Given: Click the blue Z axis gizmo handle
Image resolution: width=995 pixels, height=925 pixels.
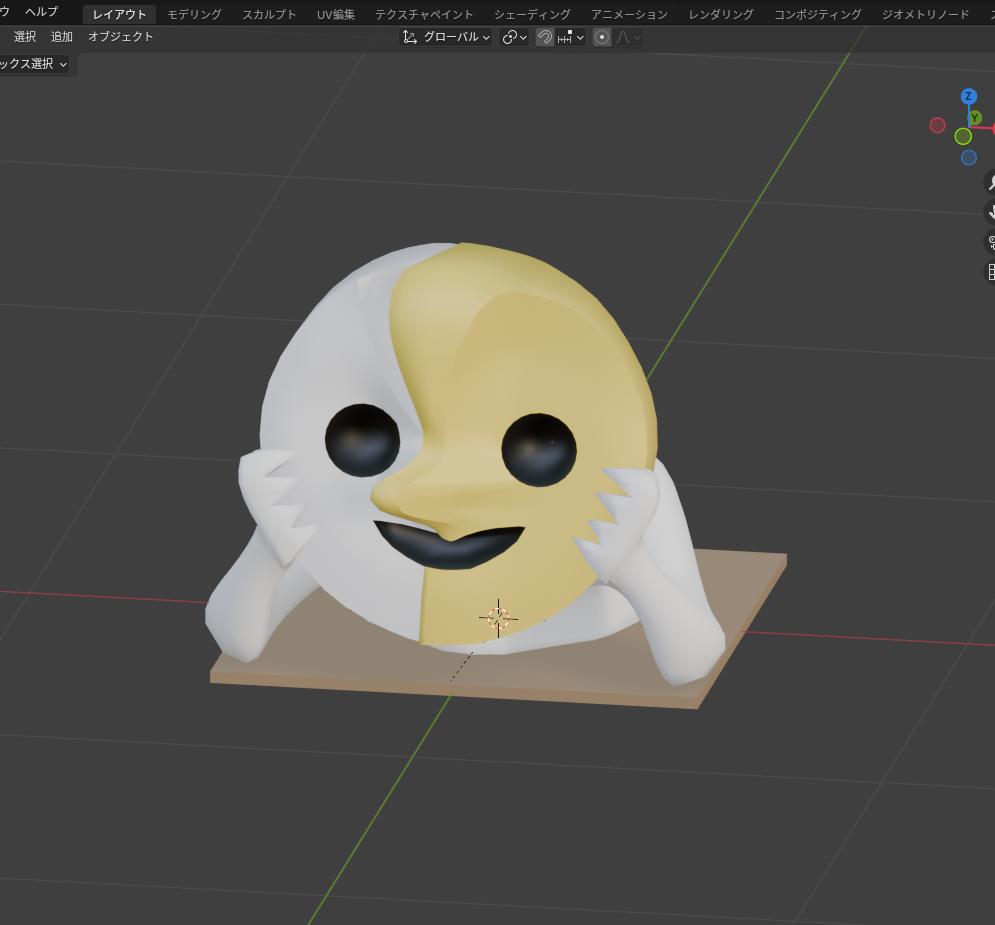Looking at the screenshot, I should [968, 97].
